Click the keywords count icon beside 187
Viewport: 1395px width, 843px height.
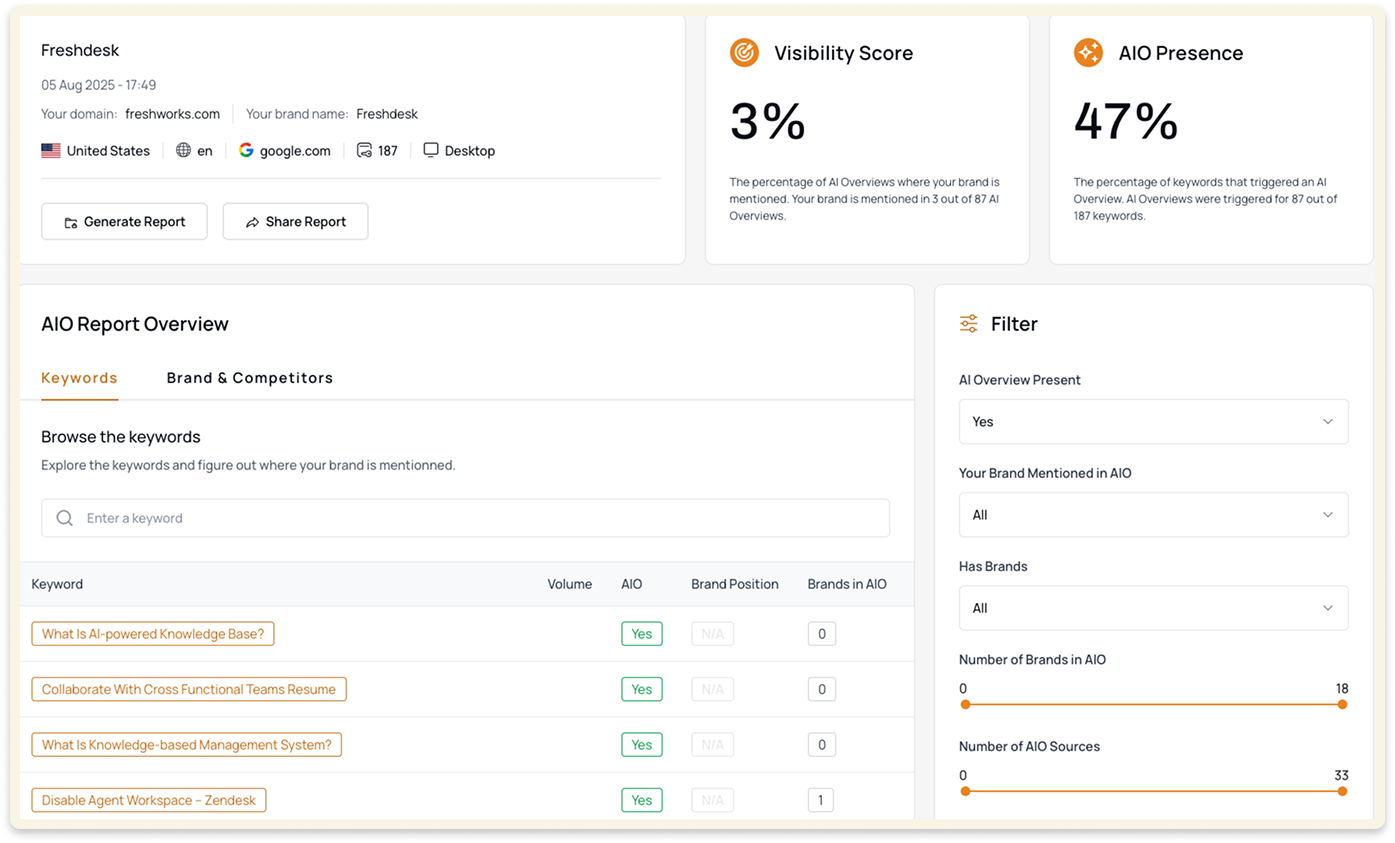365,151
